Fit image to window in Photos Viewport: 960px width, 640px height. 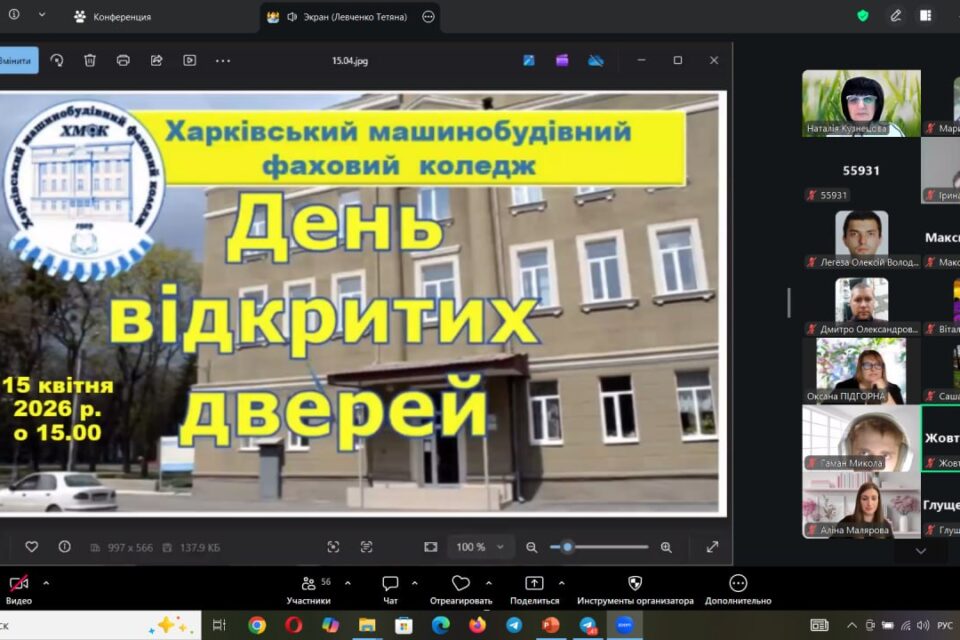[x=431, y=547]
